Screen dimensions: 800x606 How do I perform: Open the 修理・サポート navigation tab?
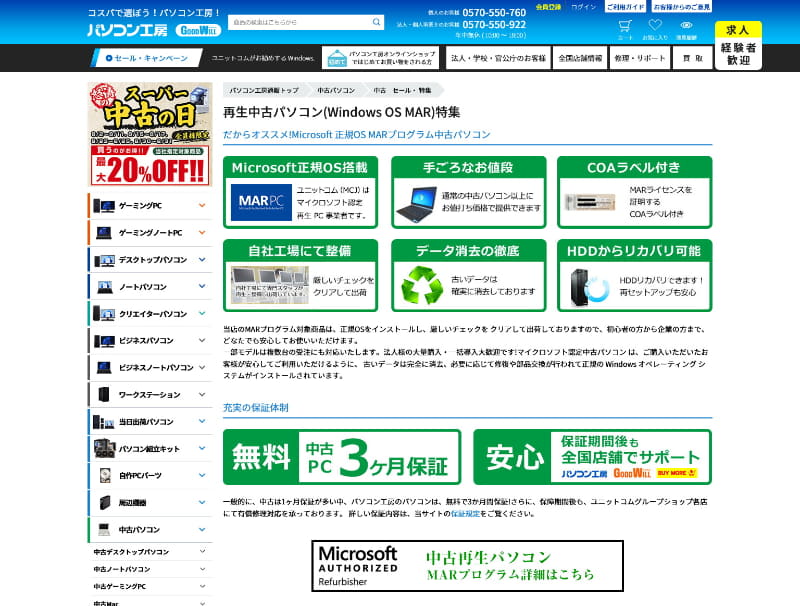pyautogui.click(x=640, y=57)
